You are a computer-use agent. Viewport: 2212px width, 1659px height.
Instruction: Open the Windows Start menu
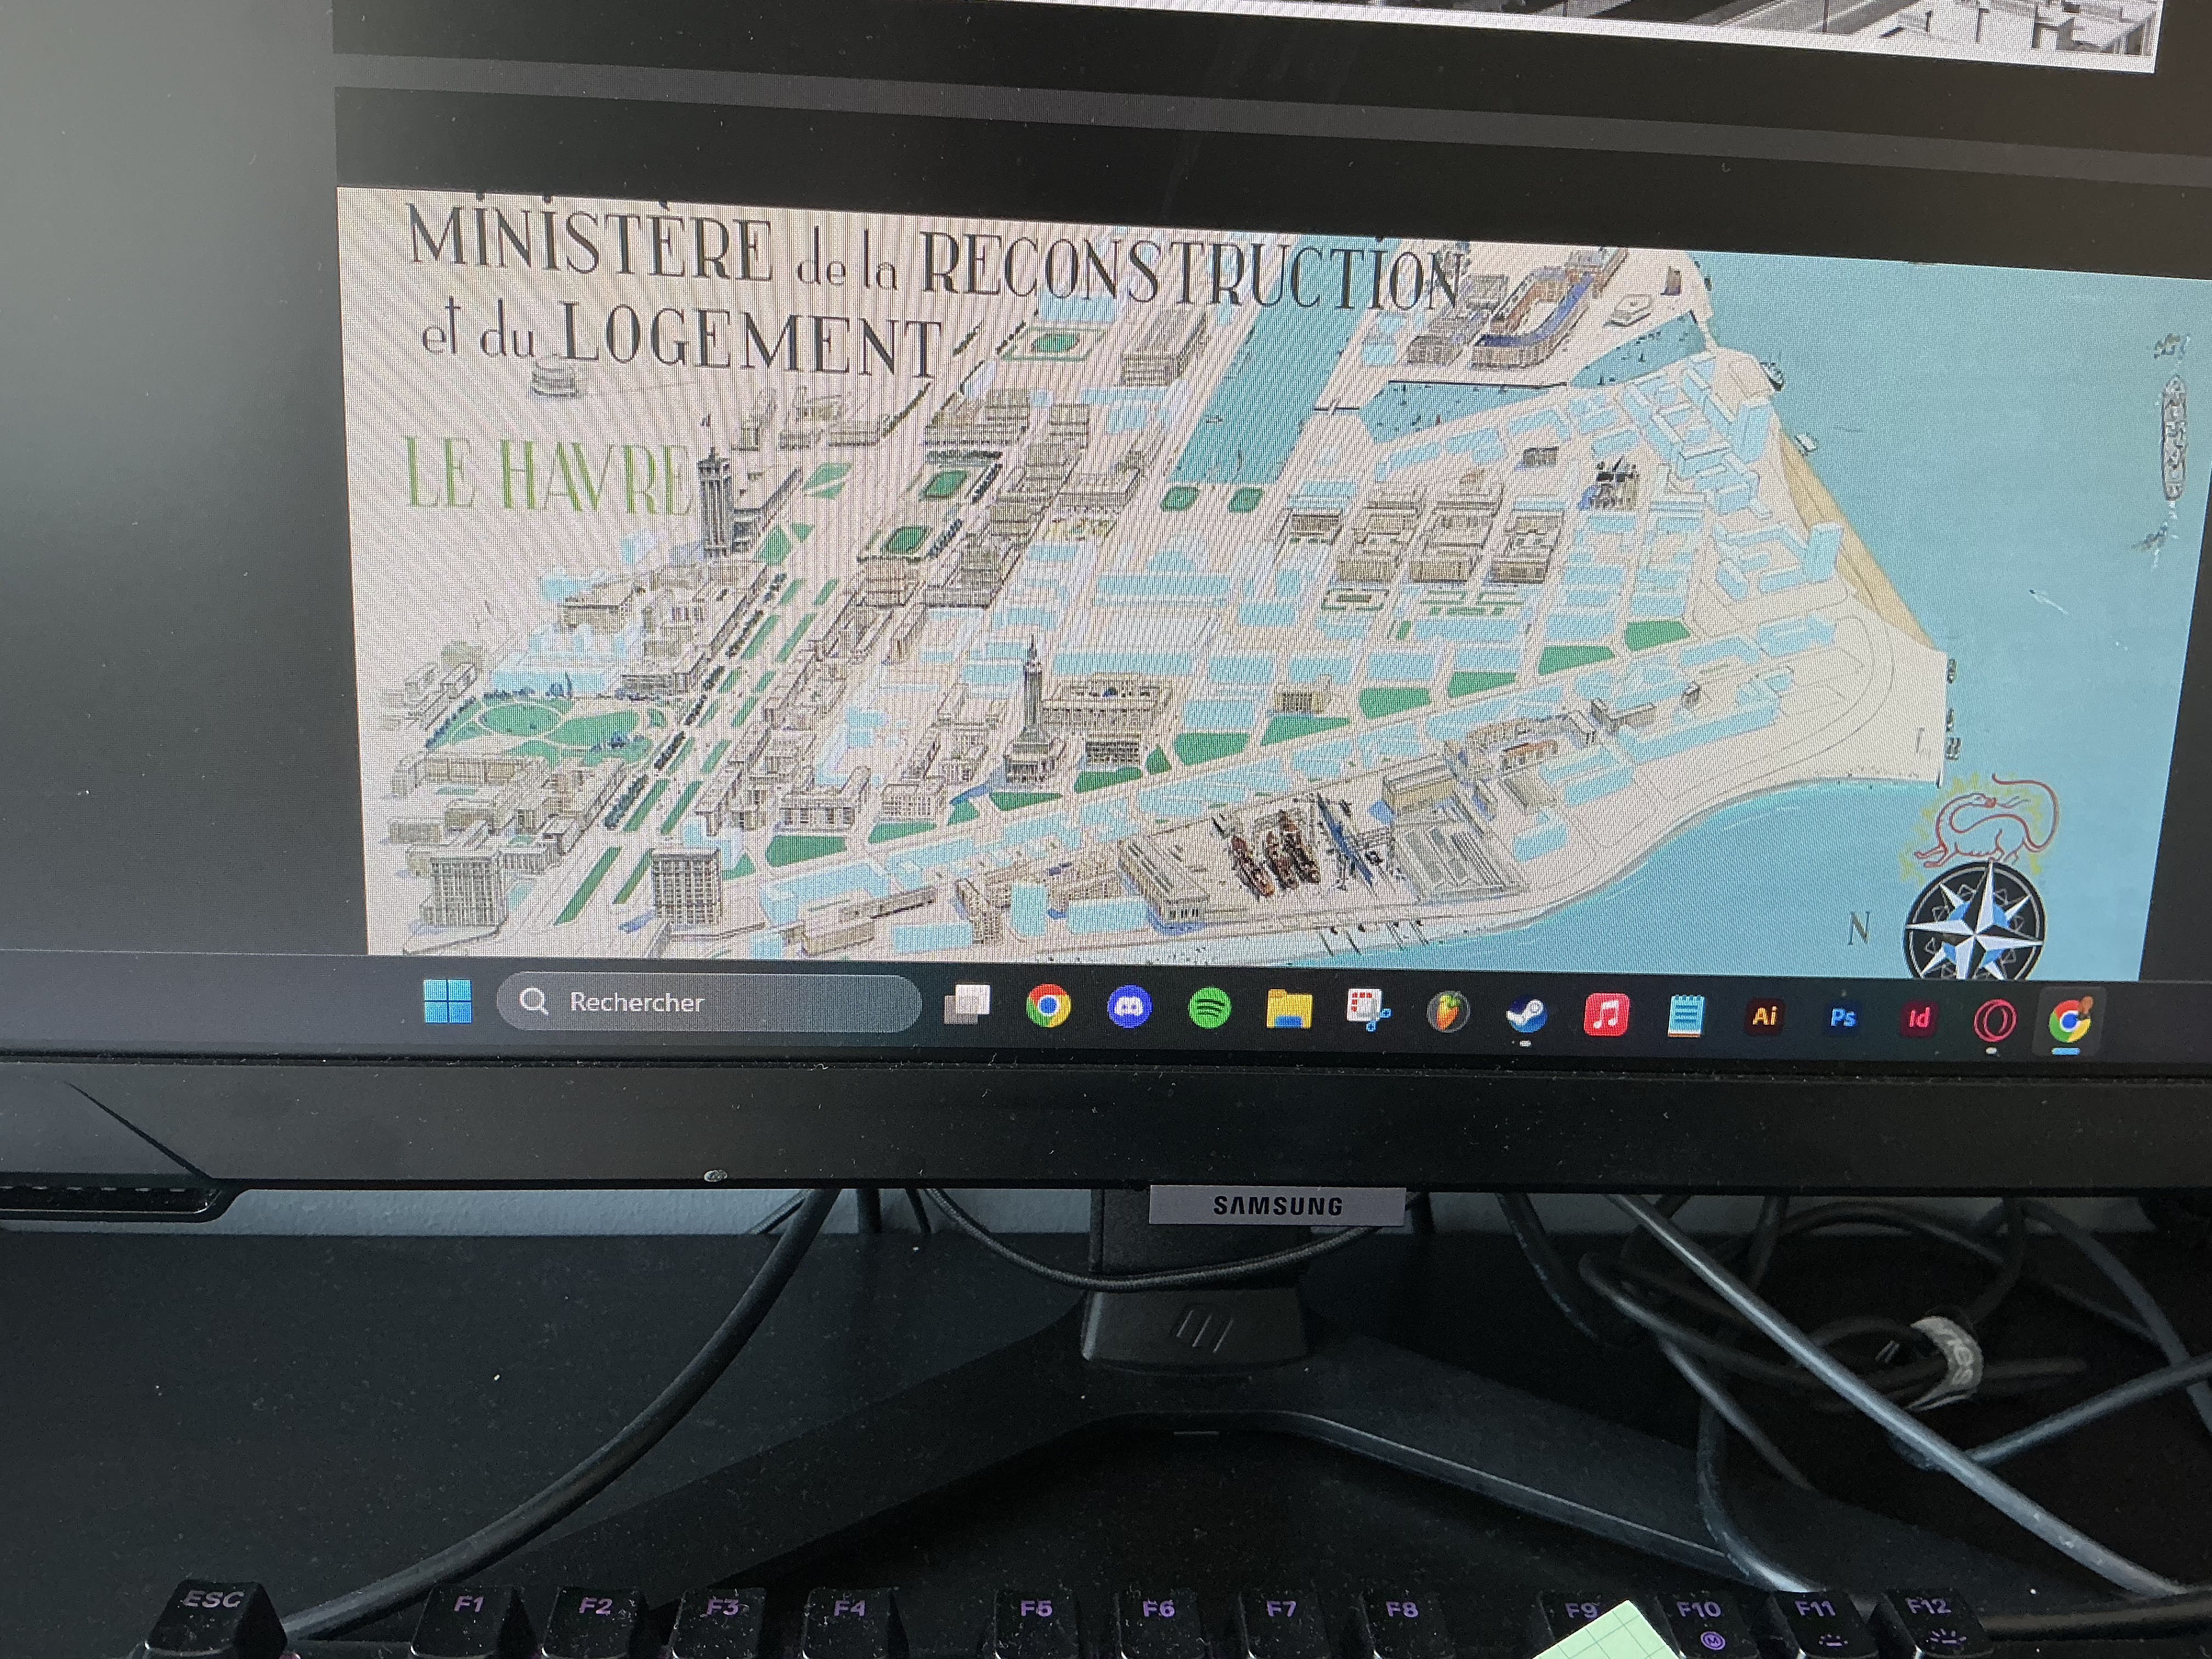447,1000
